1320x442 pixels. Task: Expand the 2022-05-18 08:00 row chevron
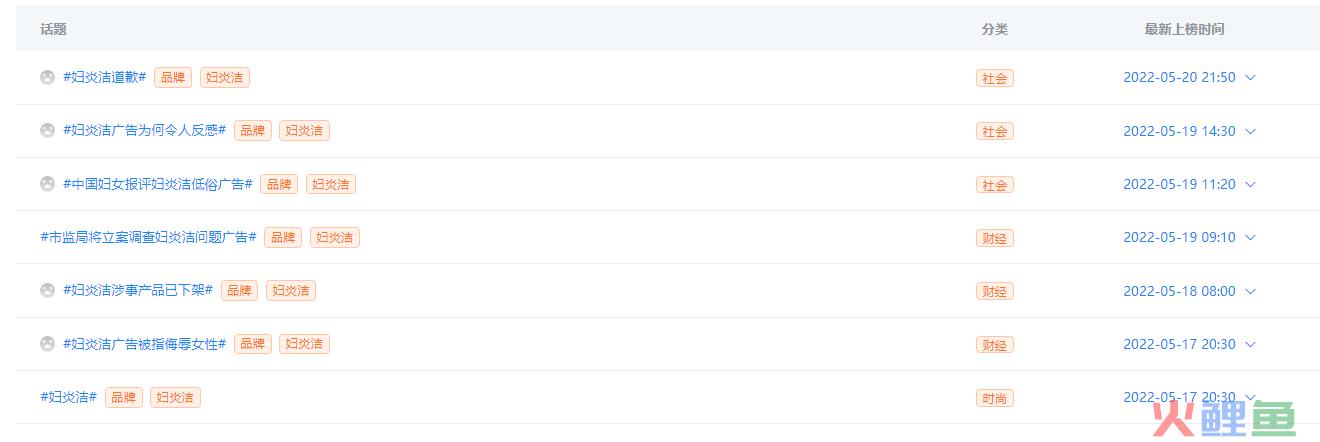[1250, 291]
